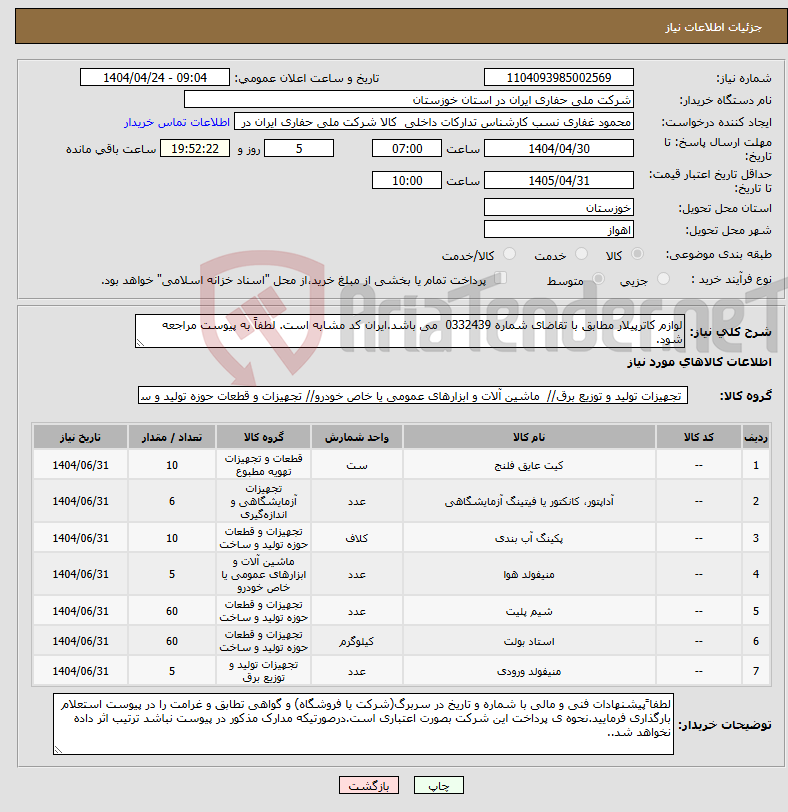The height and width of the screenshot is (812, 788).
Task: Click item name استاد بولت
Action: coord(529,641)
